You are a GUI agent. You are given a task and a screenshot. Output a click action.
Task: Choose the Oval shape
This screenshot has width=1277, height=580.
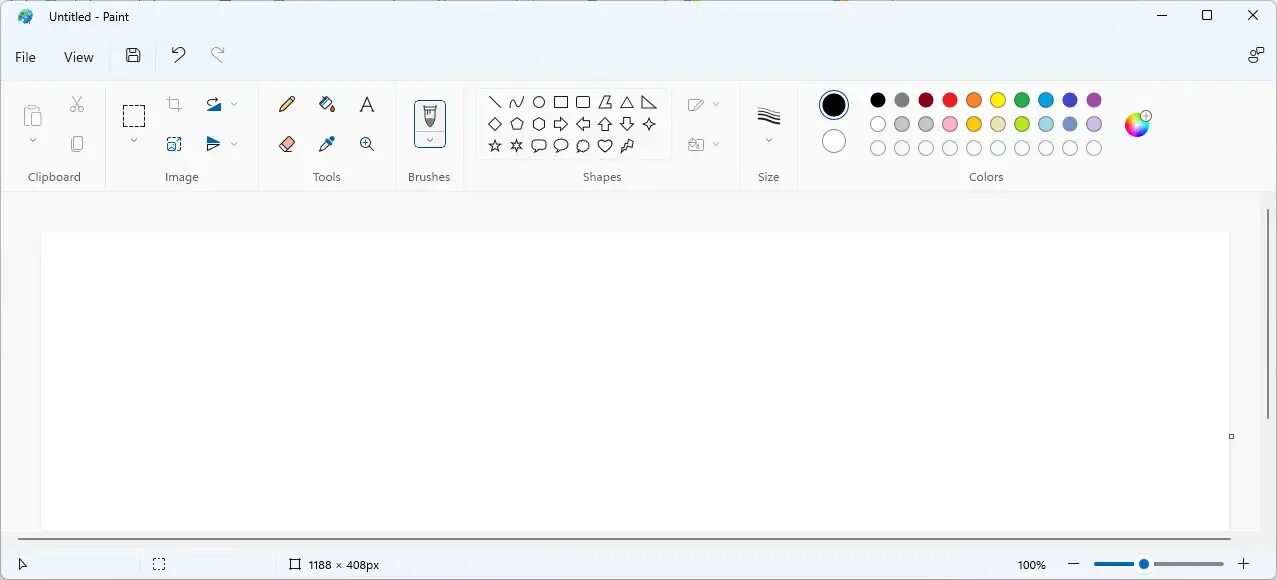[x=539, y=102]
